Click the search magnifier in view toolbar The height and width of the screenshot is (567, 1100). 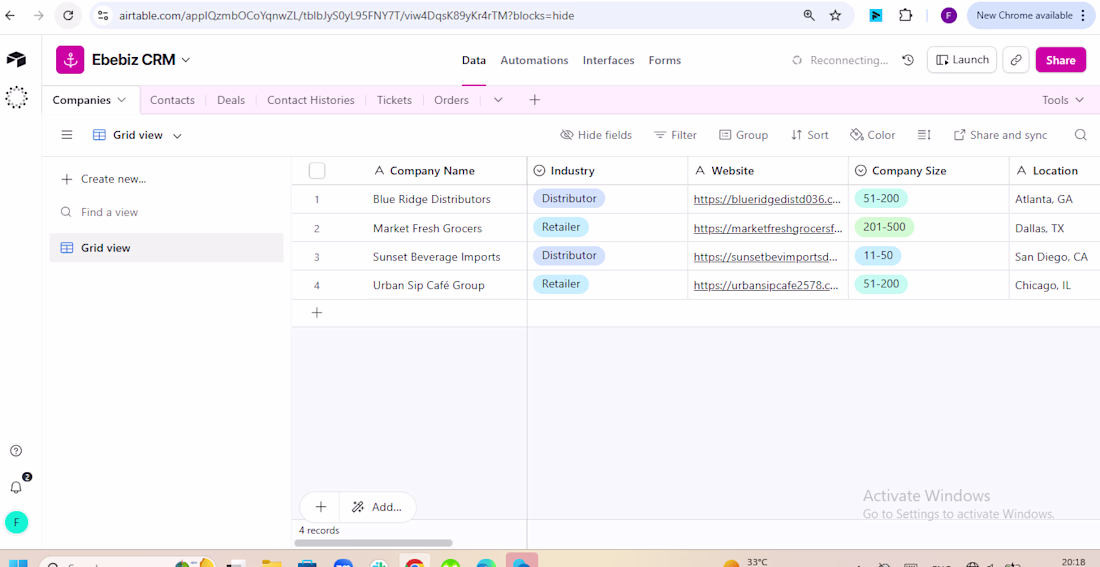point(1080,135)
